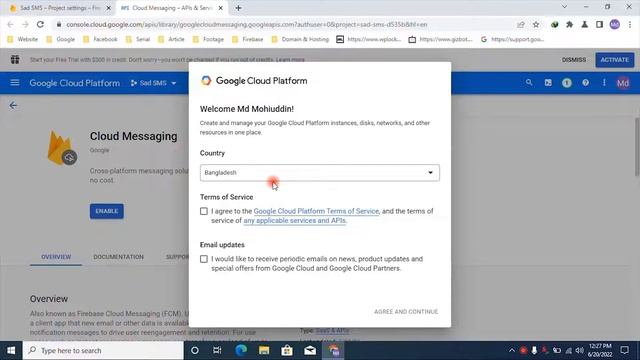Open the action center notification icon
The image size is (640, 360).
[x=624, y=350]
